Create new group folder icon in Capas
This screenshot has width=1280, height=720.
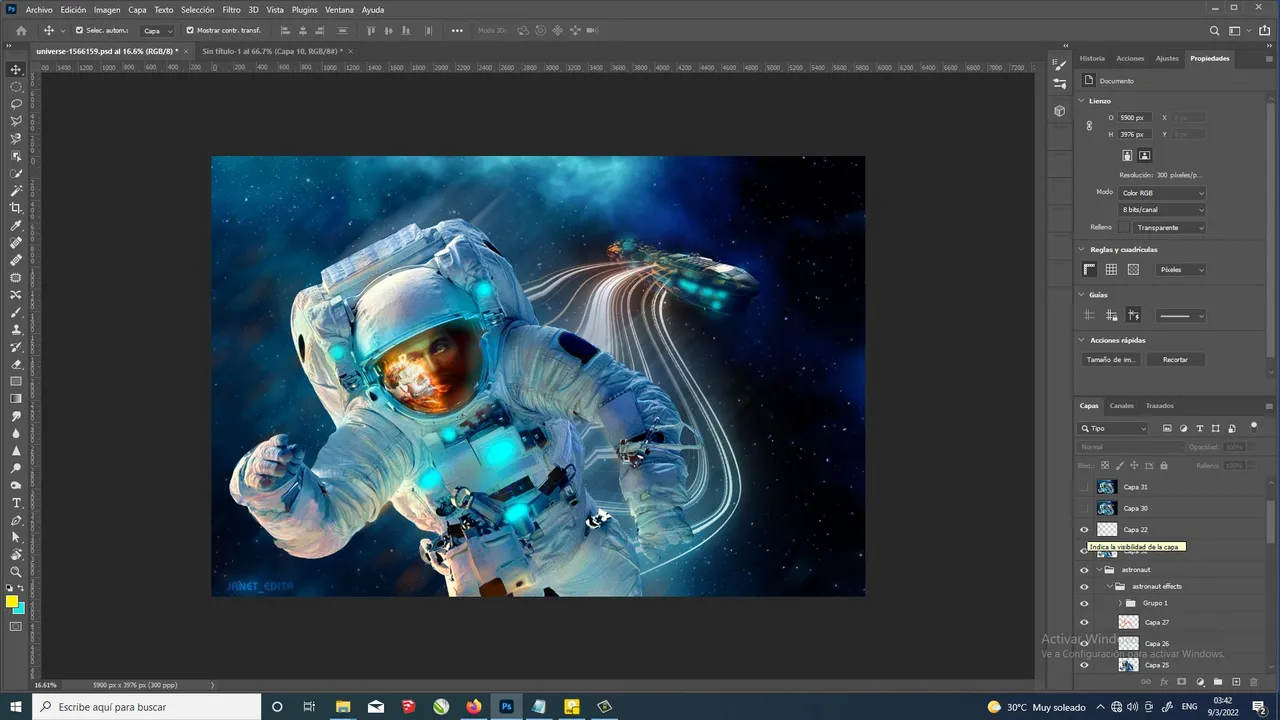point(1218,682)
